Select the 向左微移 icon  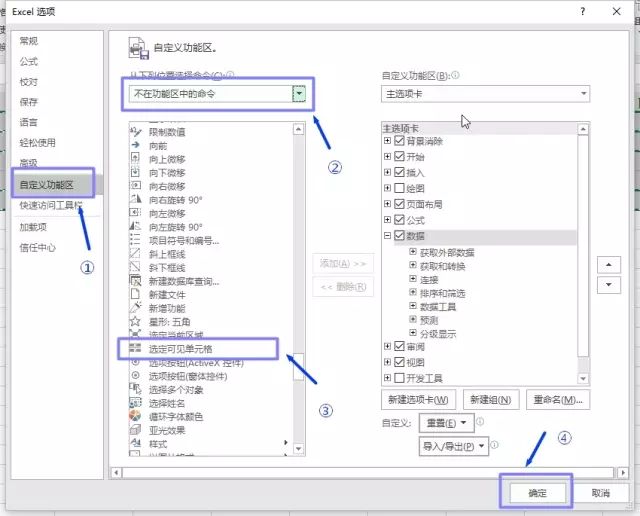tap(135, 213)
